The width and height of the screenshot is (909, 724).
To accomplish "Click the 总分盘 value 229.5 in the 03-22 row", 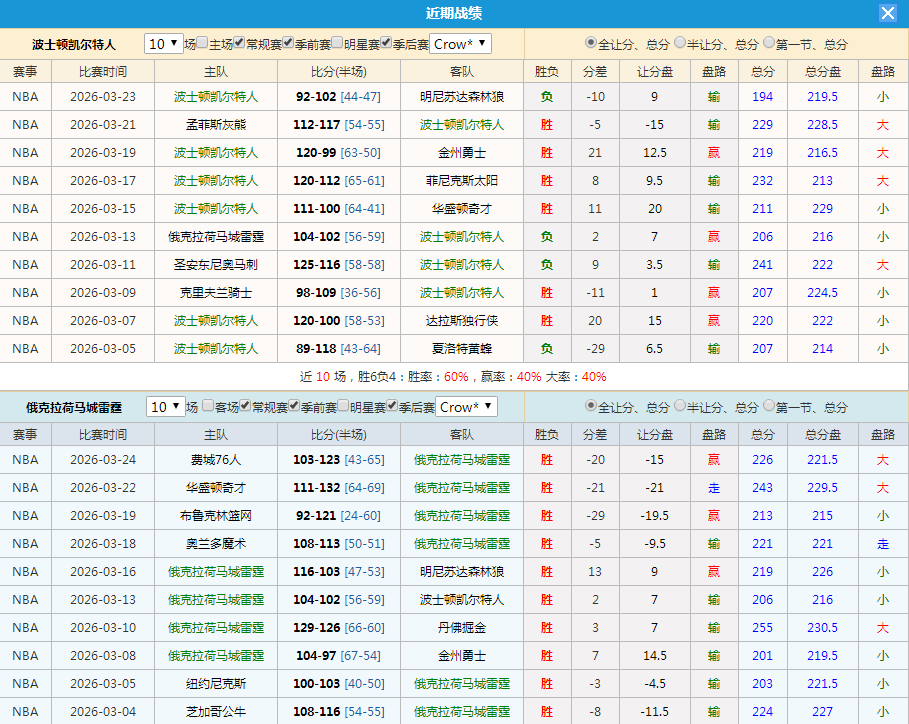I will [x=823, y=489].
